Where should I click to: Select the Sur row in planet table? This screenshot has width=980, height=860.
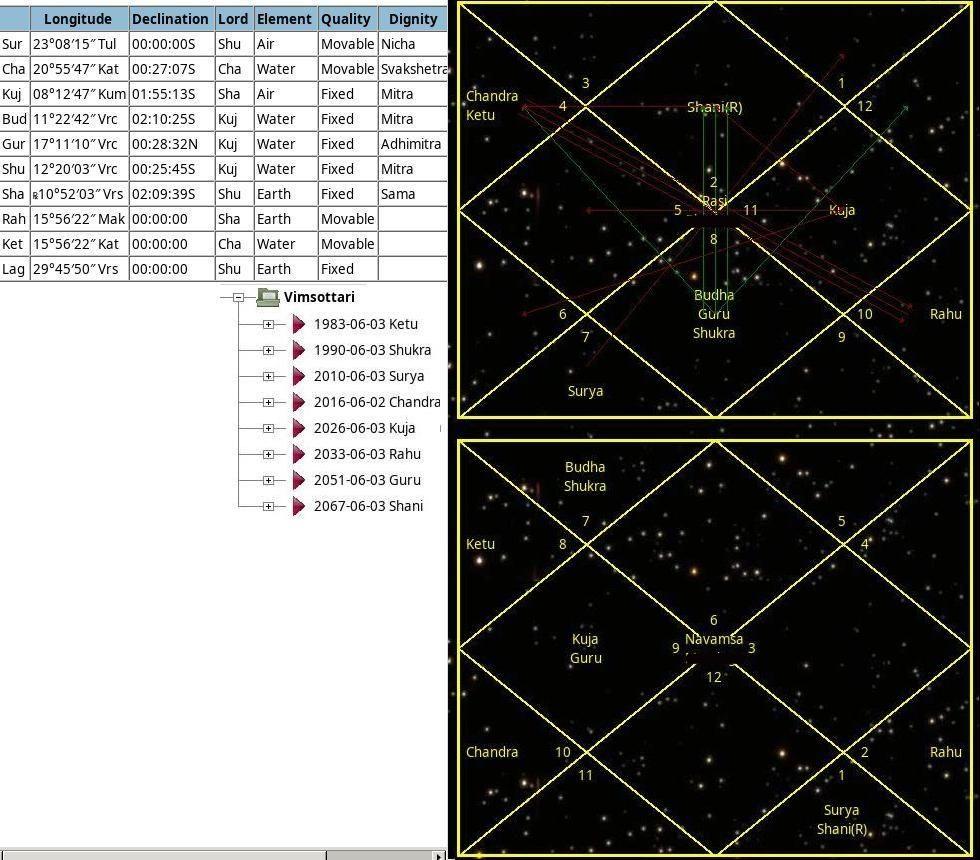tap(13, 44)
